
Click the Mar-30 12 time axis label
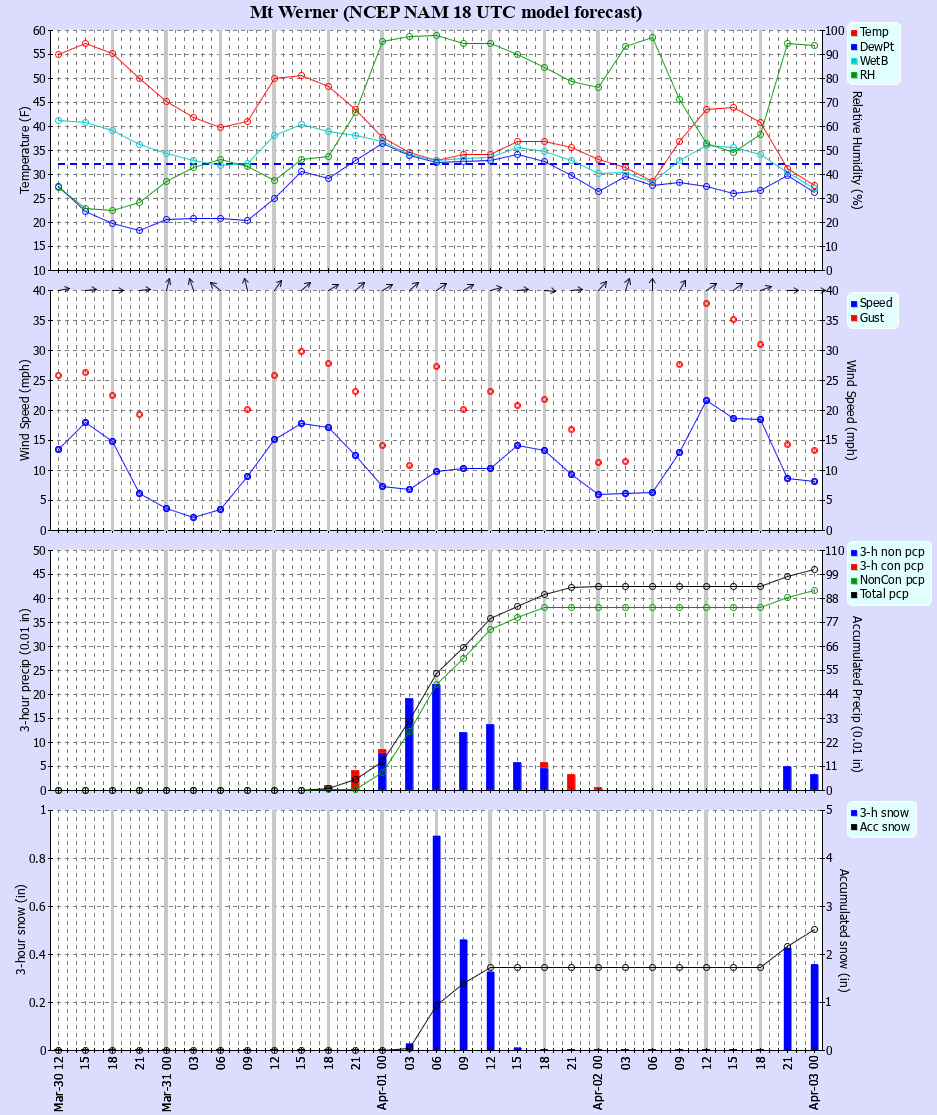[x=59, y=1085]
